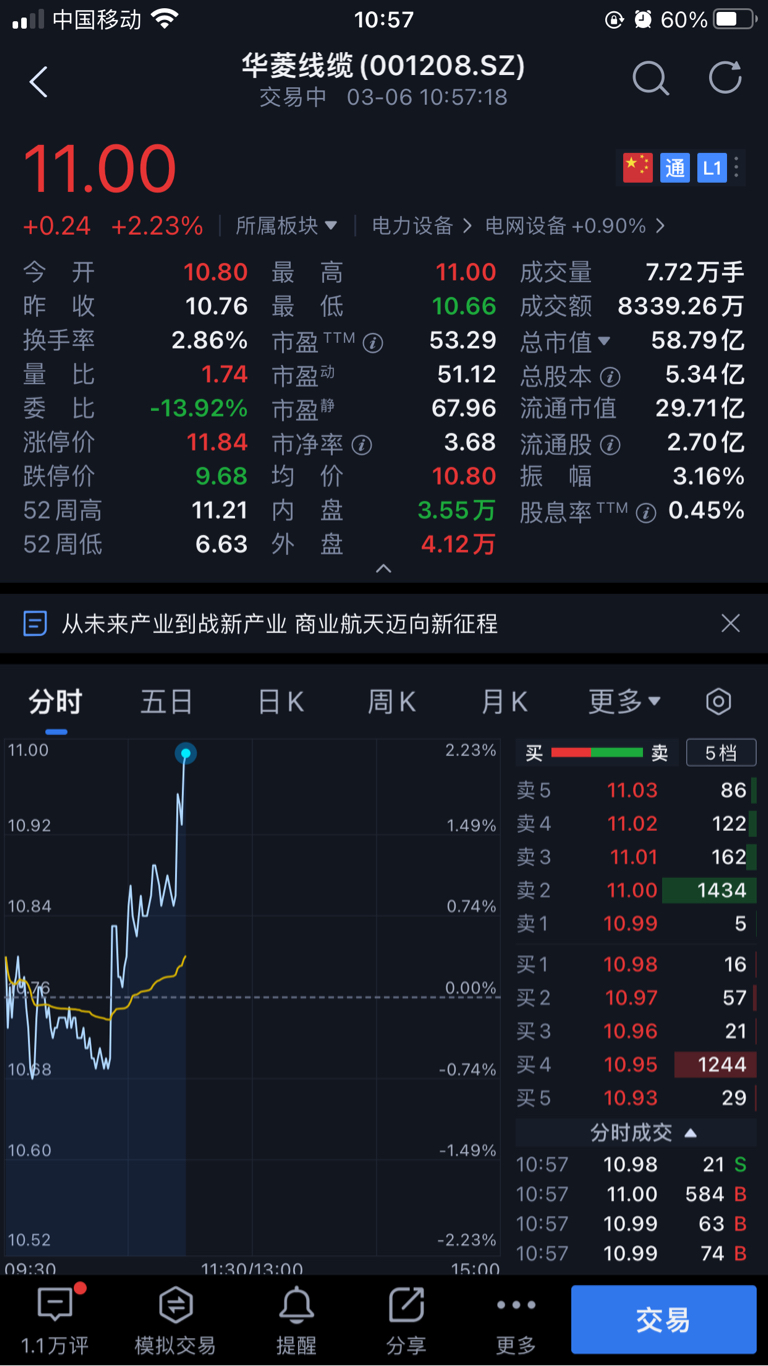Screen dimensions: 768x1366
Task: Tap the China flag market icon
Action: [x=638, y=168]
